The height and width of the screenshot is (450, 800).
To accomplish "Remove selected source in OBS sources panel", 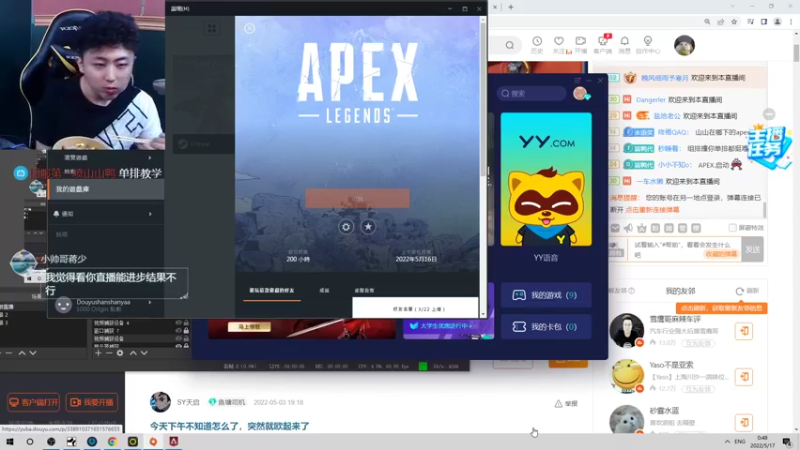I will click(x=109, y=353).
